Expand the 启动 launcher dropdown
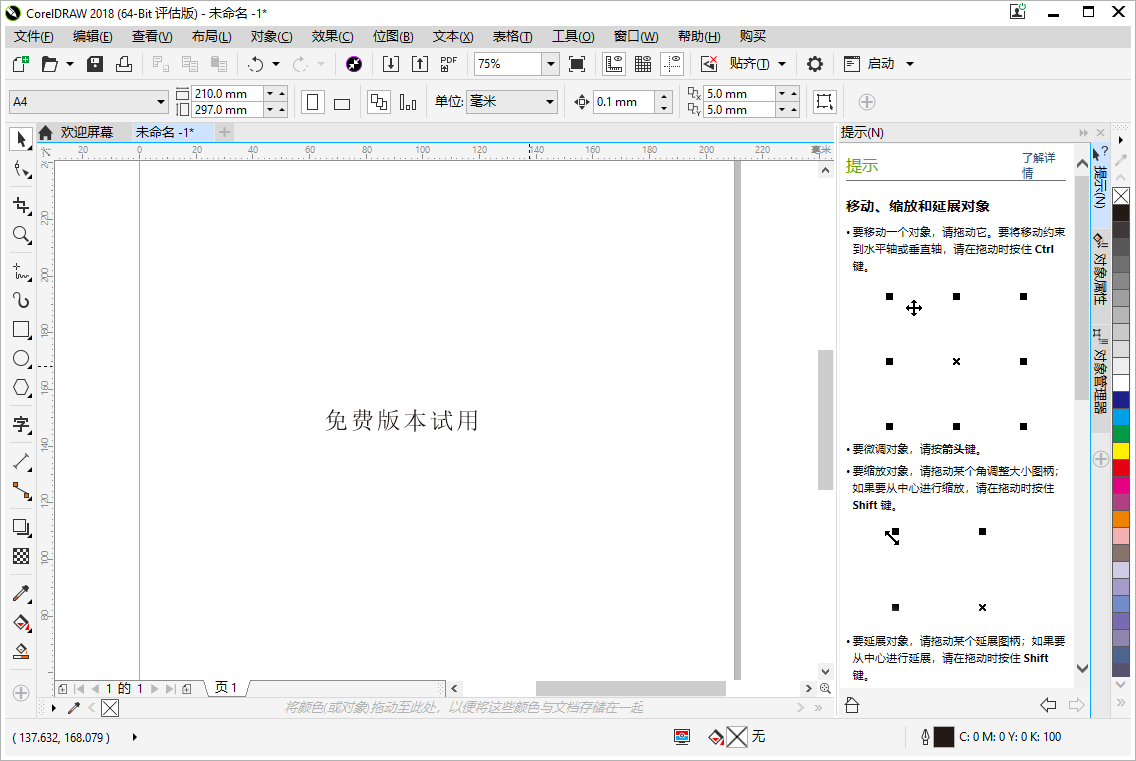 (910, 64)
